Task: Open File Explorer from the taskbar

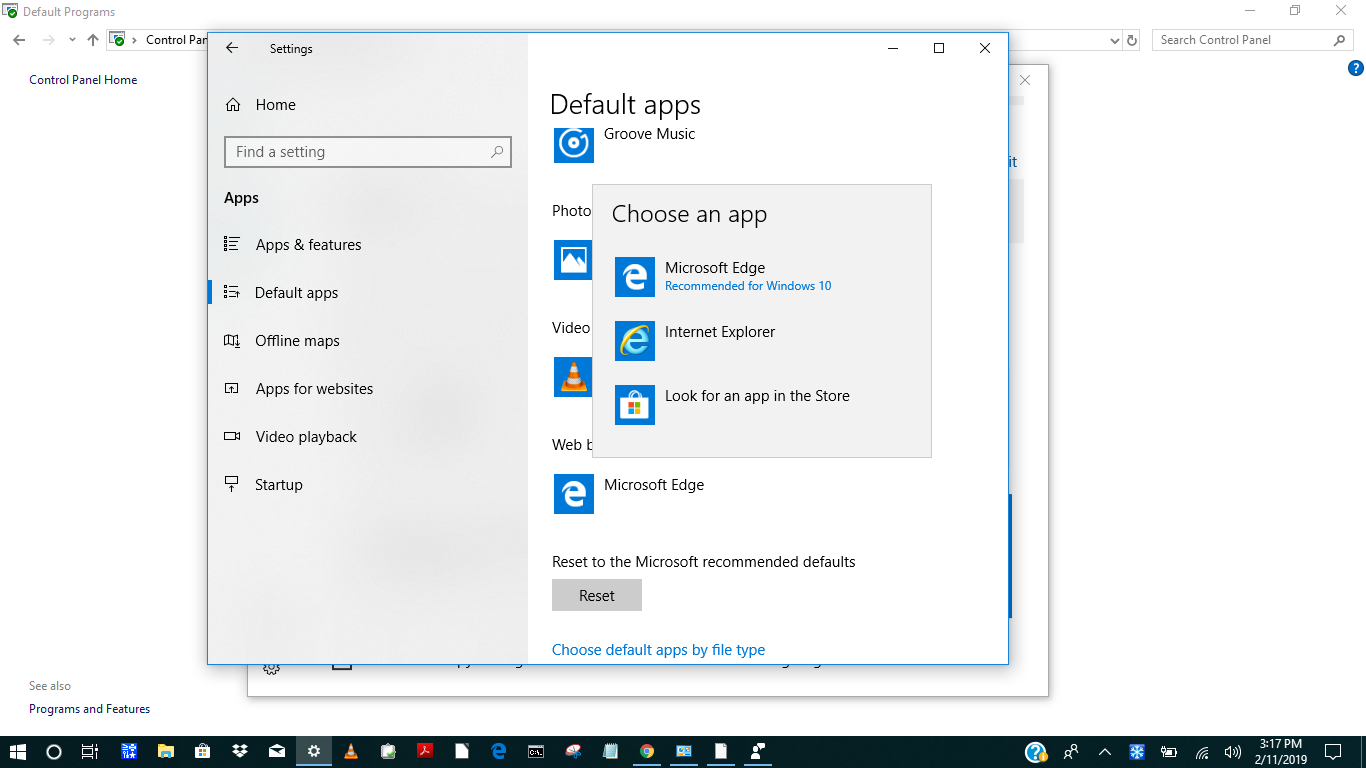Action: (166, 751)
